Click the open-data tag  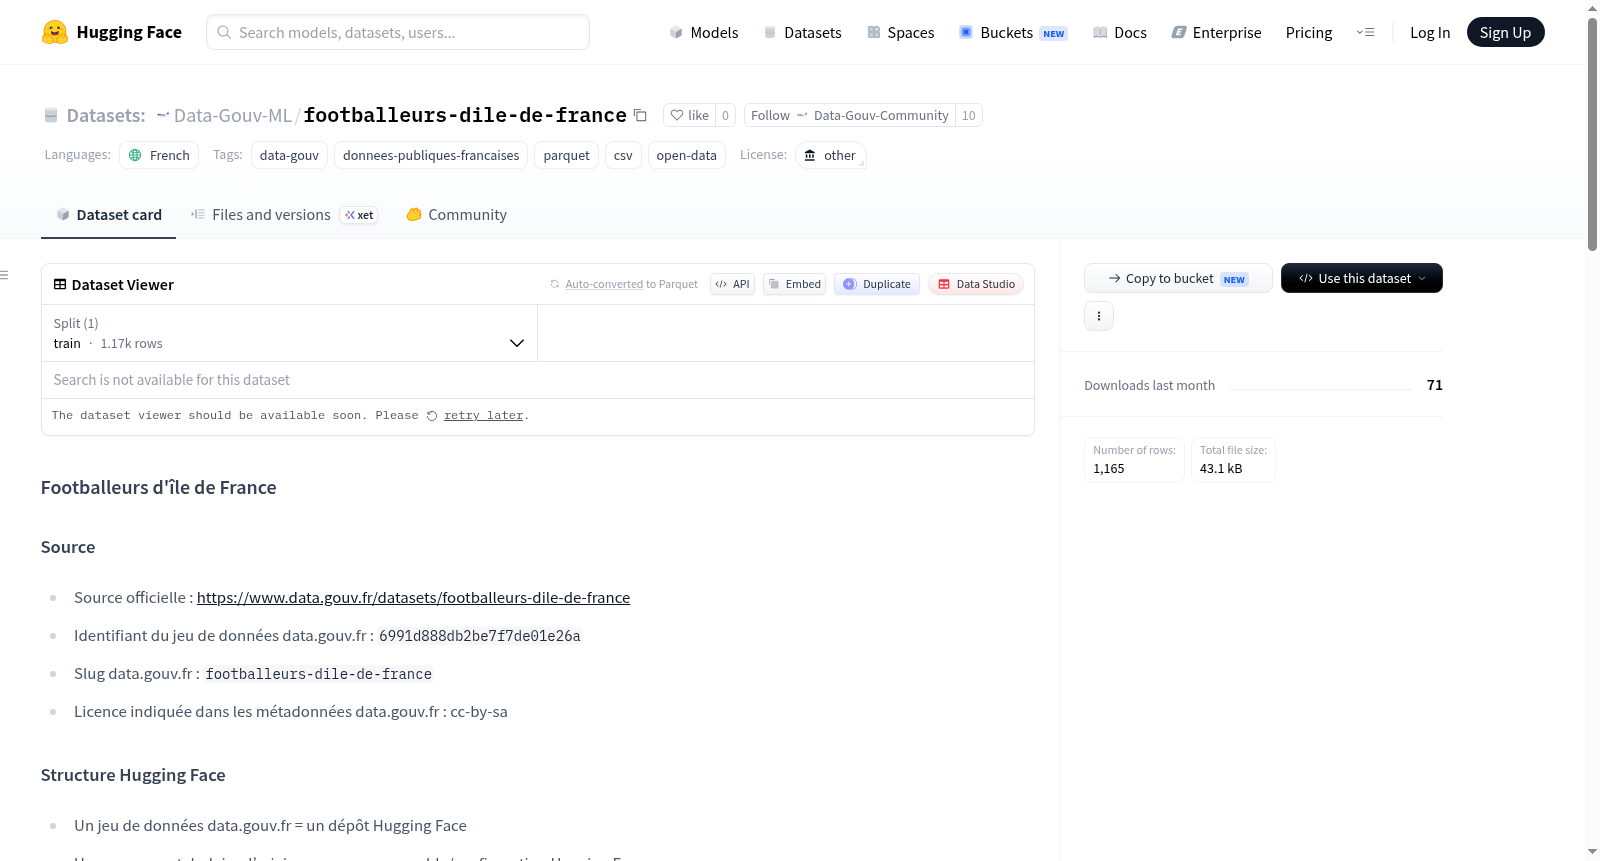(686, 156)
